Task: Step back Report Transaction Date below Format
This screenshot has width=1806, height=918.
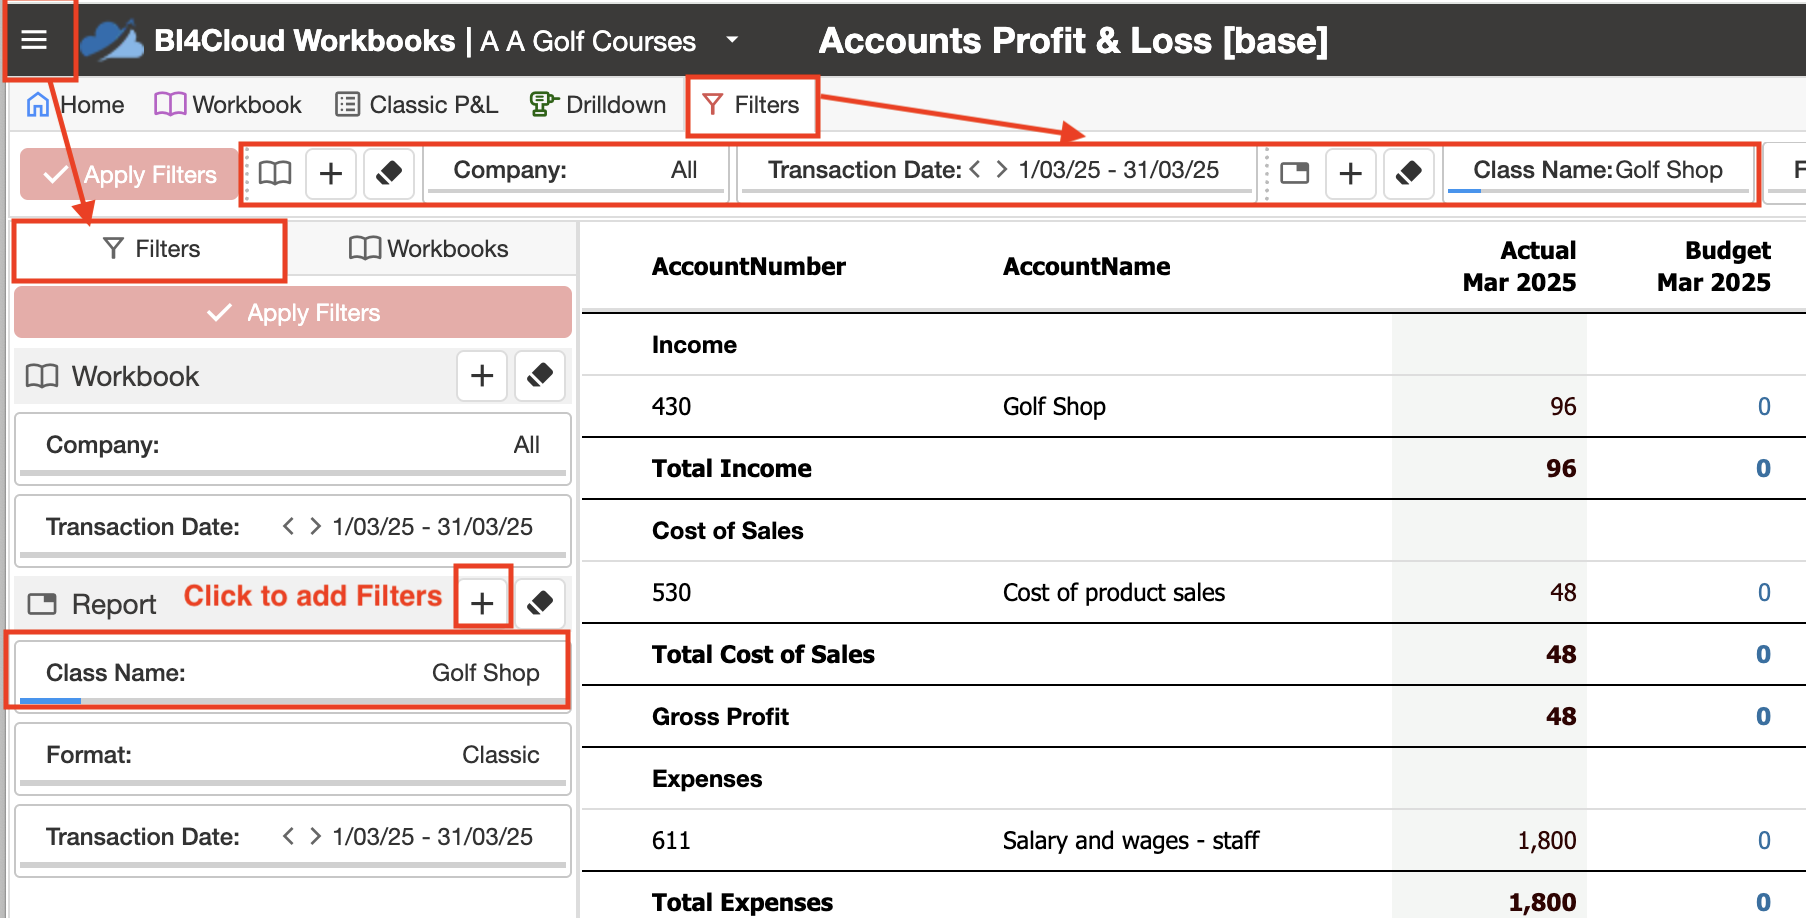Action: coord(288,837)
